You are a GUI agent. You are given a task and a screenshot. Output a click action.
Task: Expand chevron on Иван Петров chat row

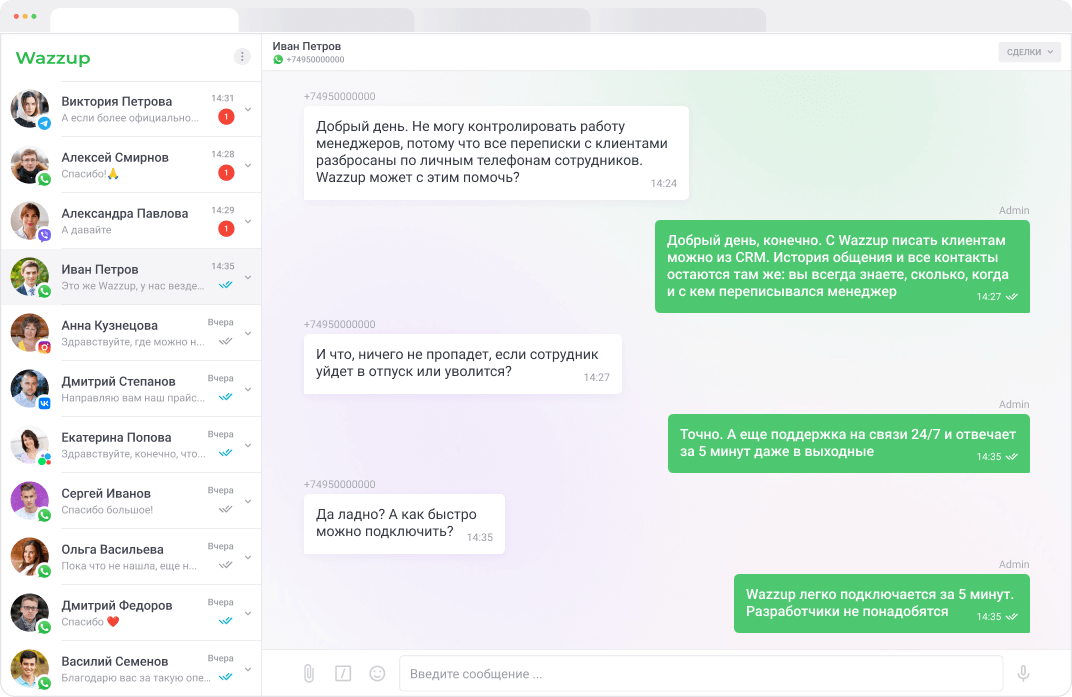(248, 278)
